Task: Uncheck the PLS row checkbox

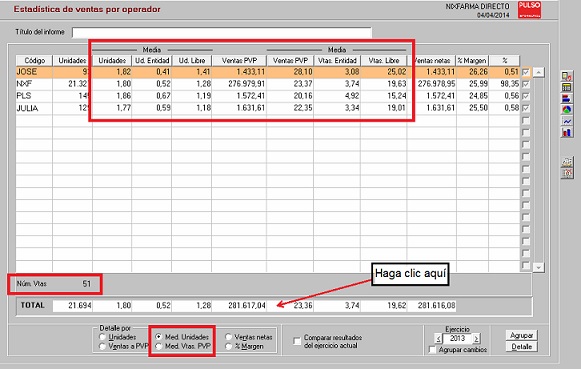Action: point(525,96)
